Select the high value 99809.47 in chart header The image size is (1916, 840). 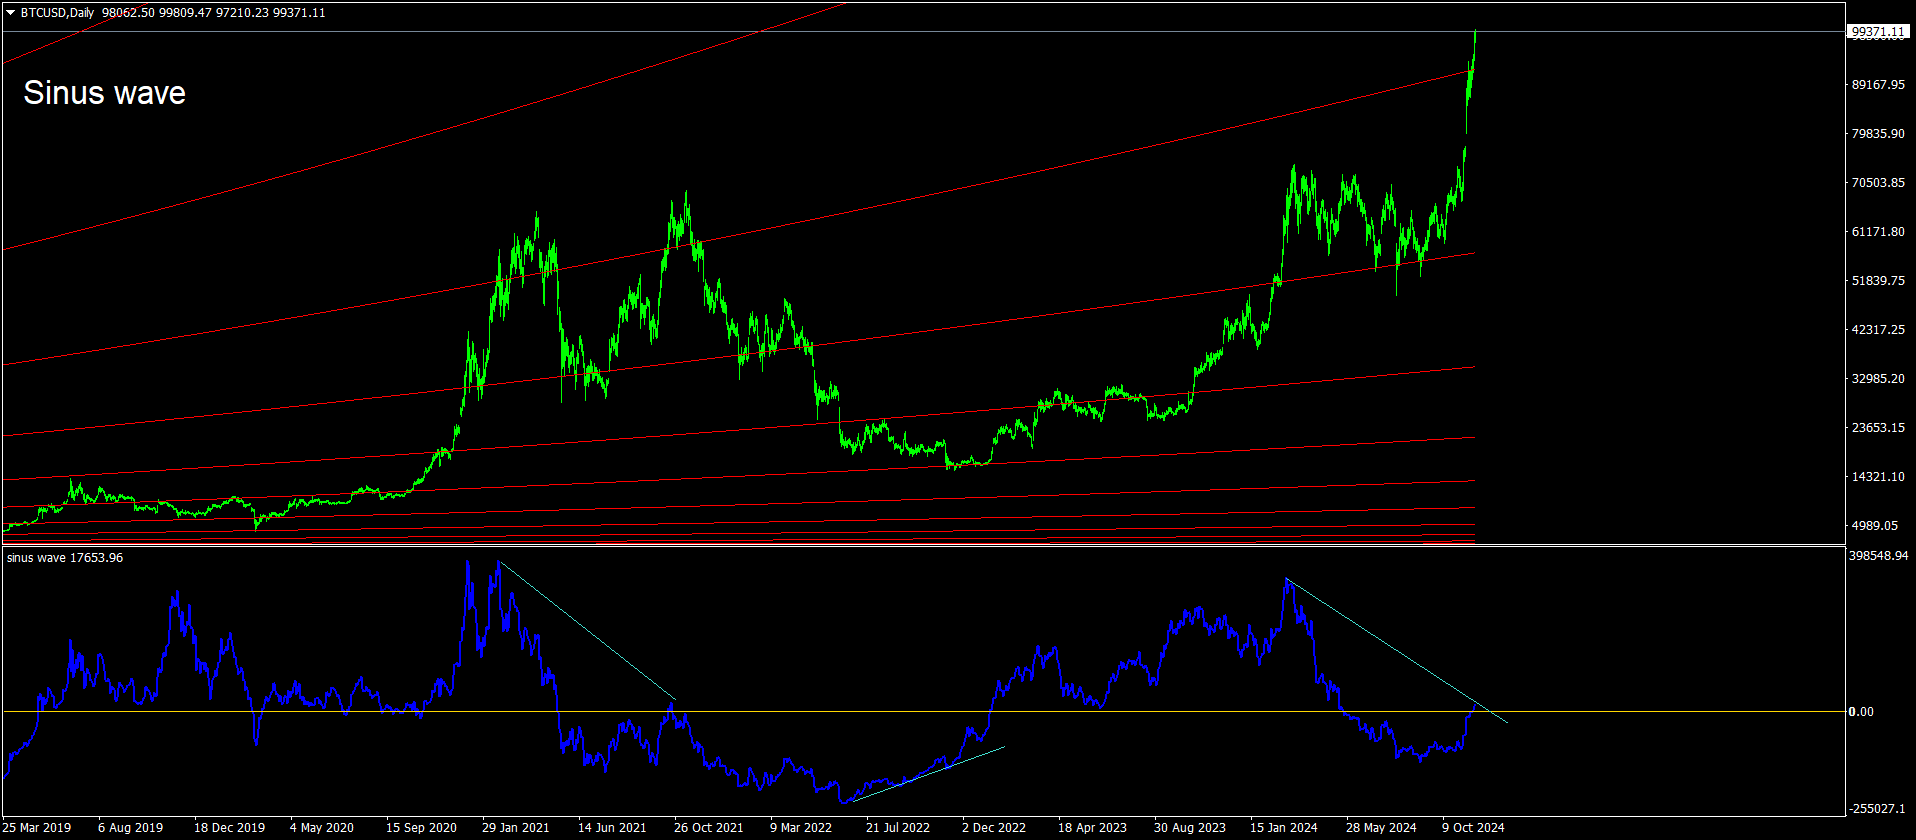(x=184, y=13)
